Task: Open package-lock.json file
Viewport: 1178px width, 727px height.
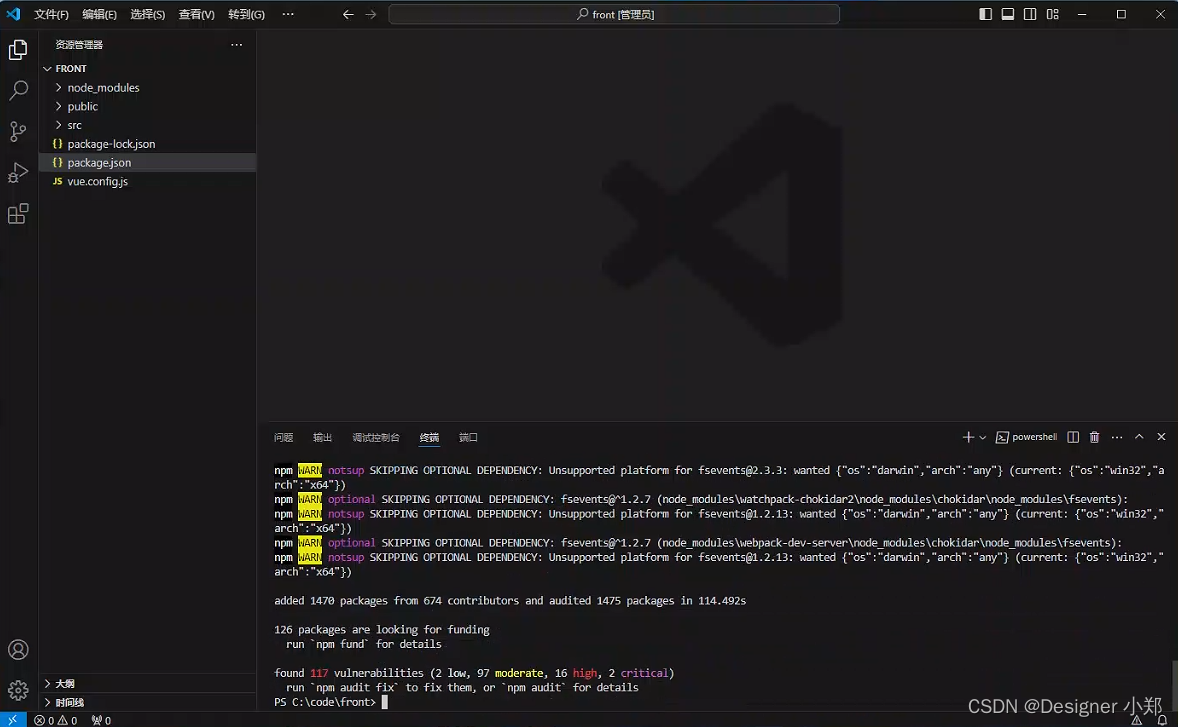Action: [x=147, y=144]
